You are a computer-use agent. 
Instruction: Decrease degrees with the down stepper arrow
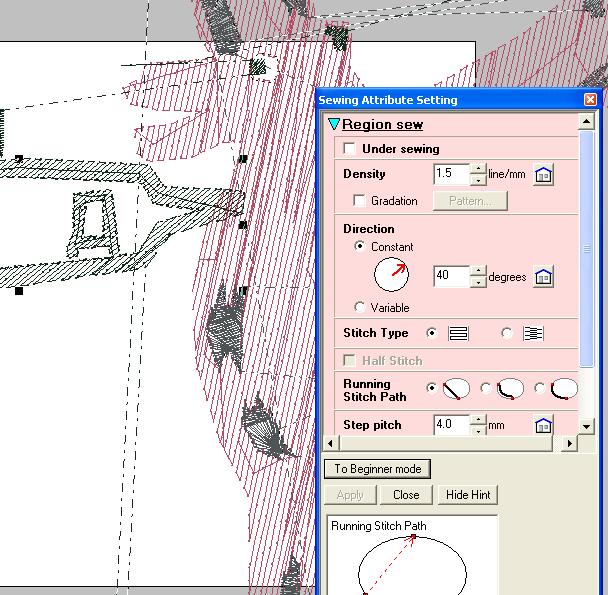[478, 282]
